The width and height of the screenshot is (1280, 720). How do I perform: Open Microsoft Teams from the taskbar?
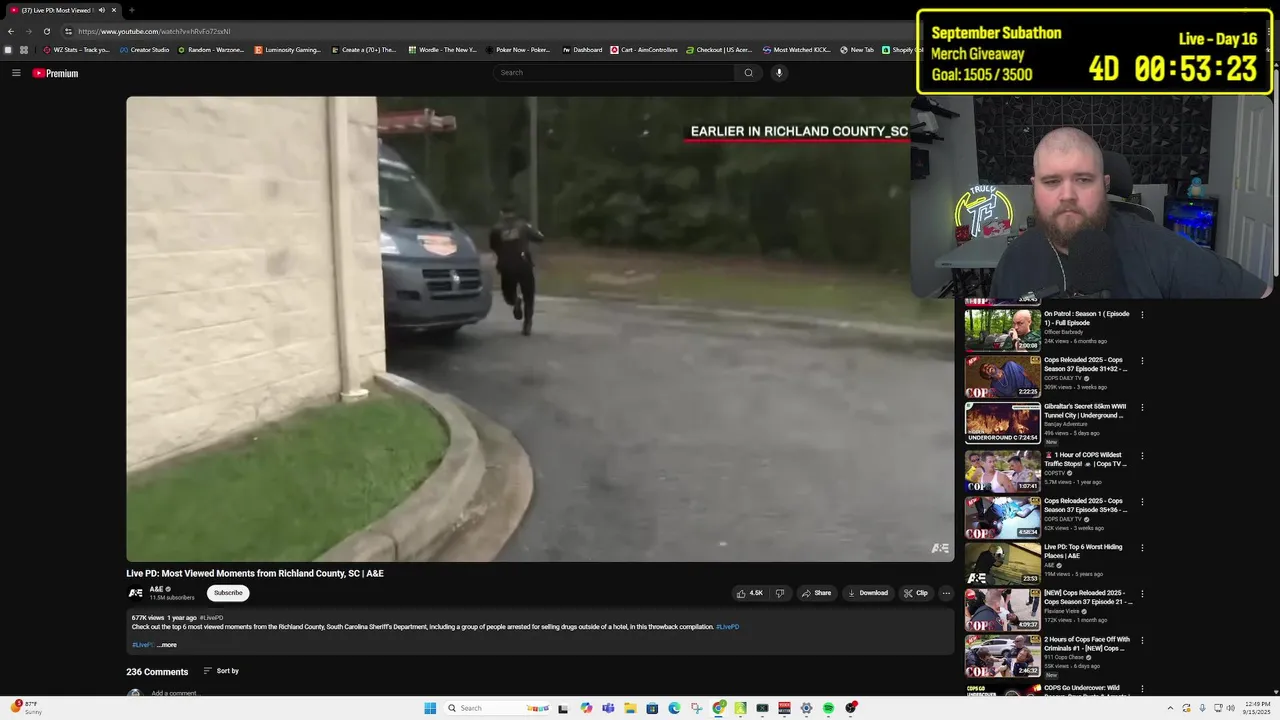(x=608, y=708)
